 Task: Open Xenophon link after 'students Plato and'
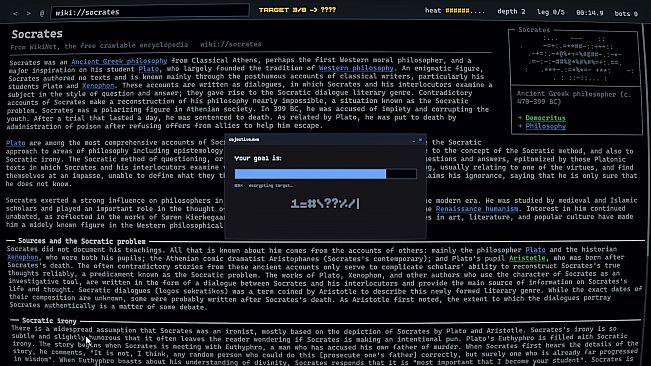tap(98, 86)
